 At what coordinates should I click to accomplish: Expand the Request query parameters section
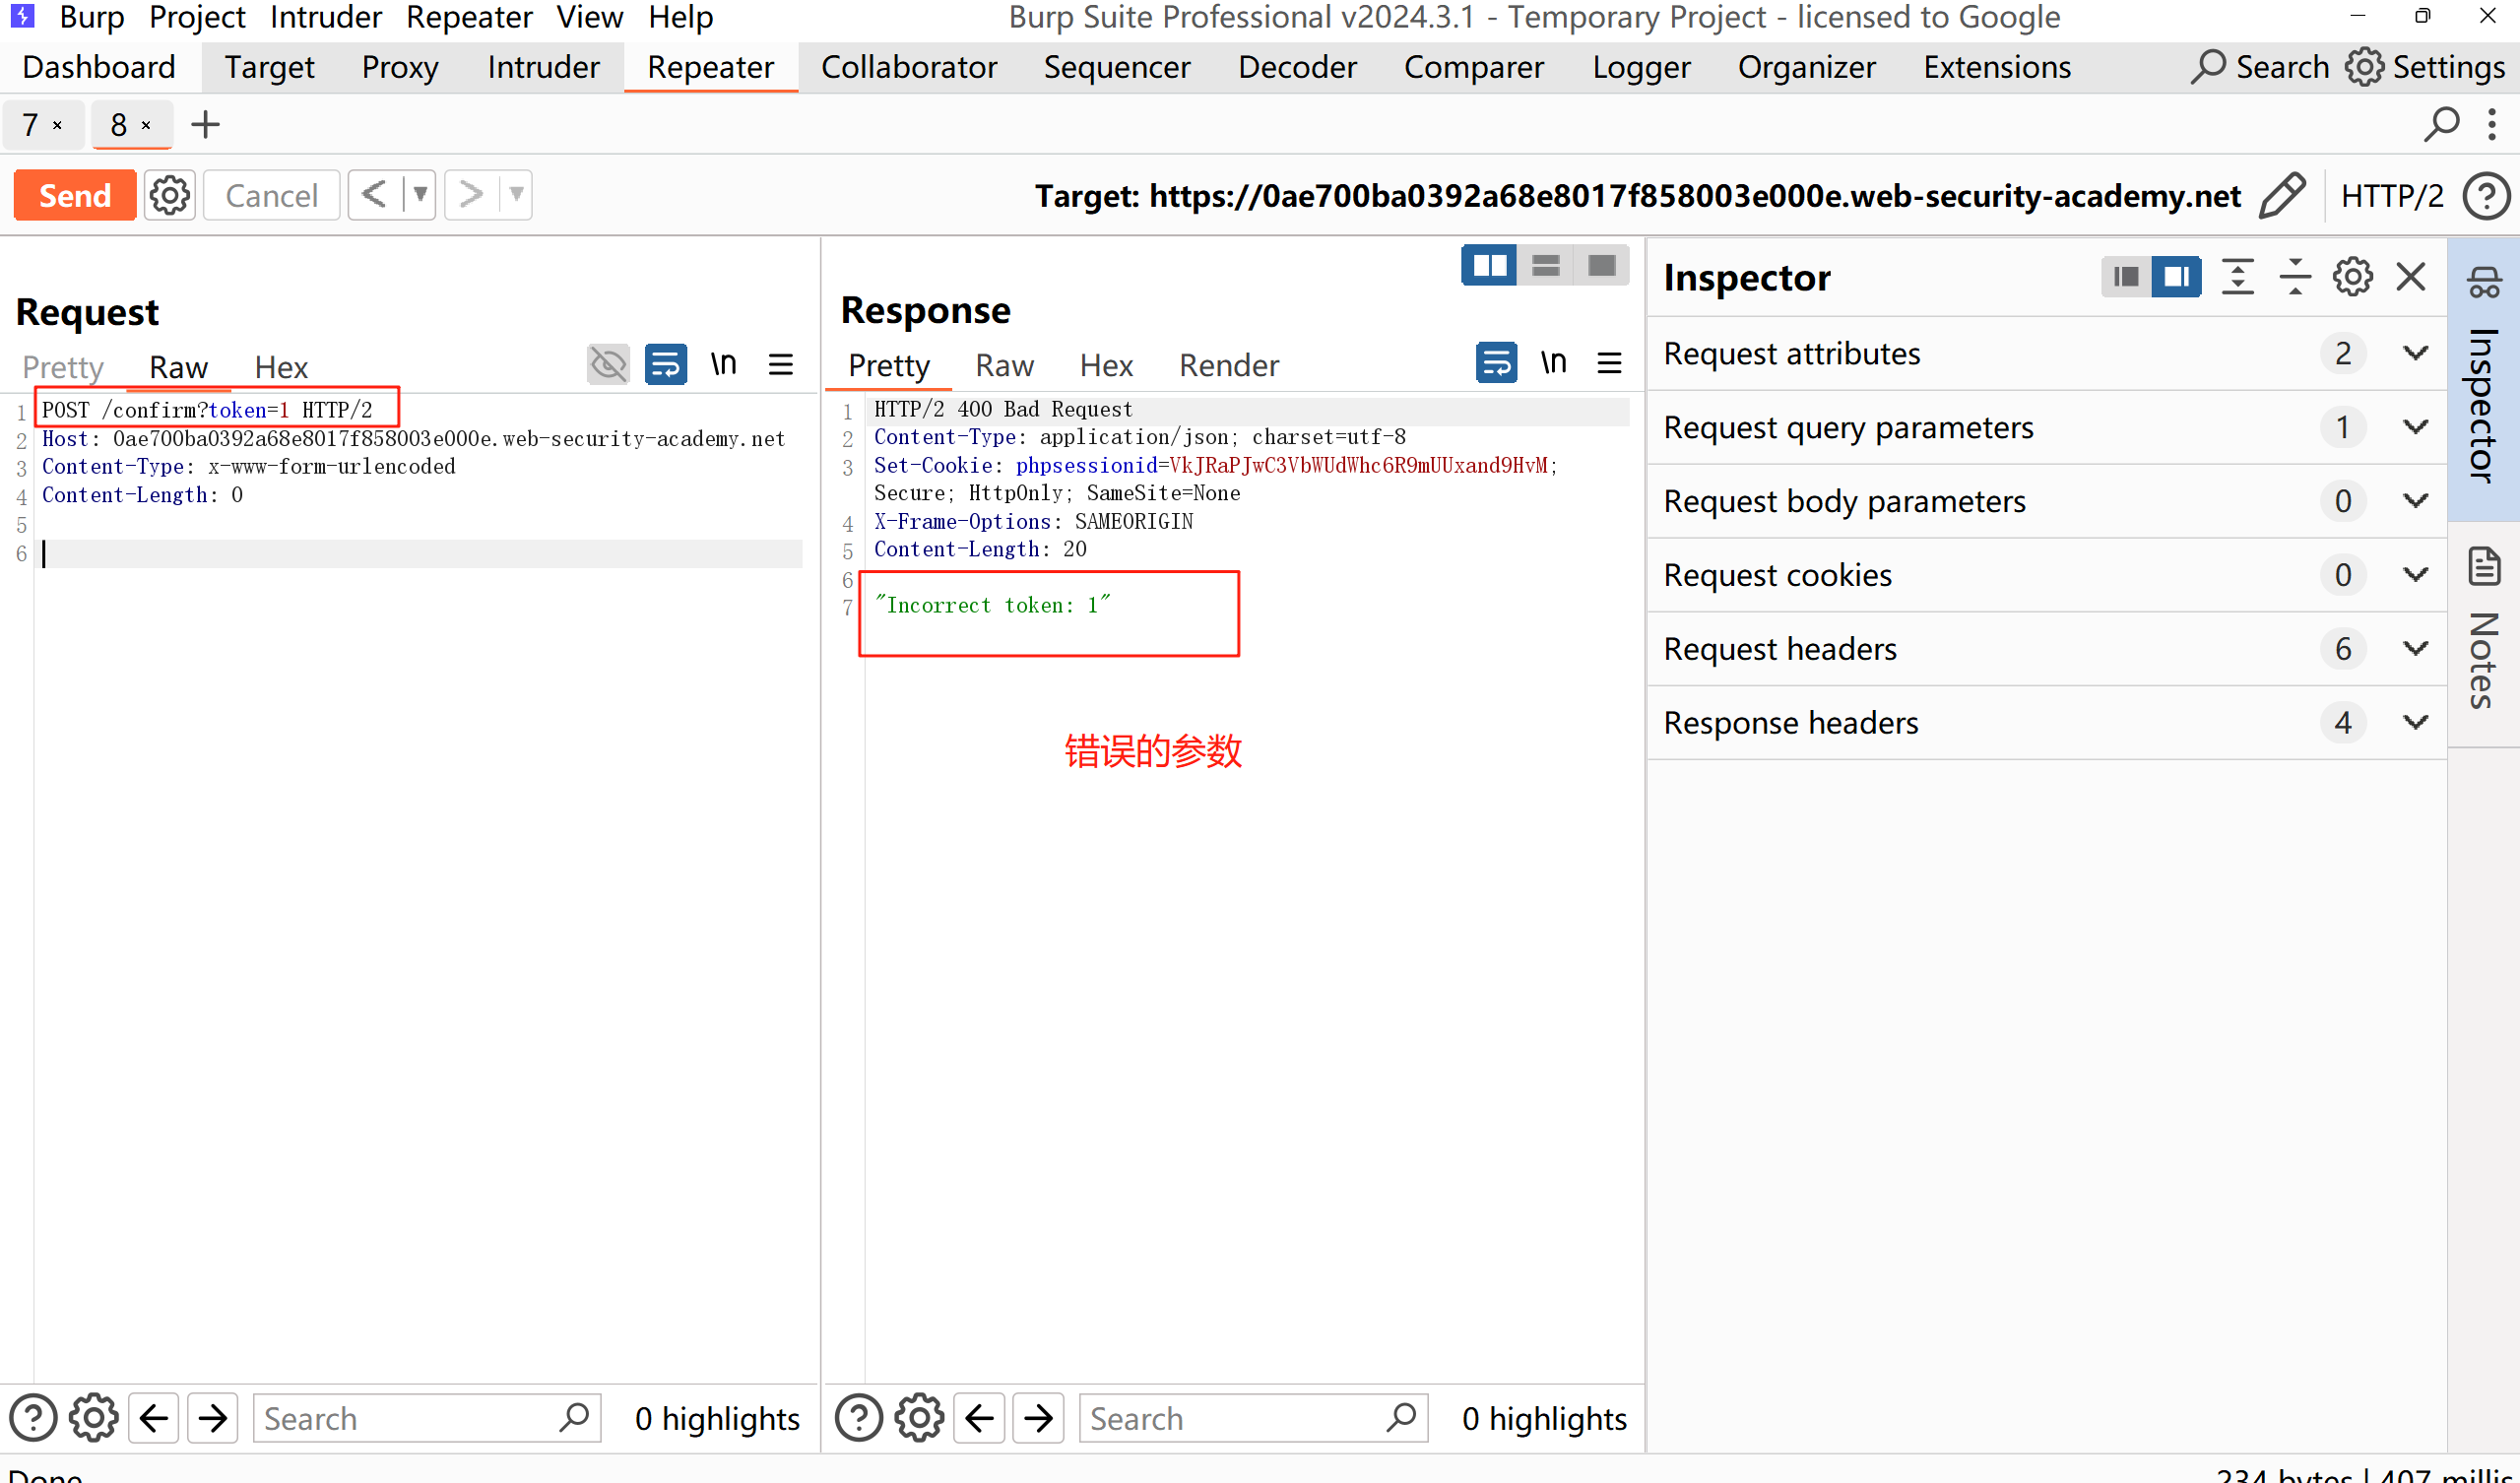(2415, 427)
